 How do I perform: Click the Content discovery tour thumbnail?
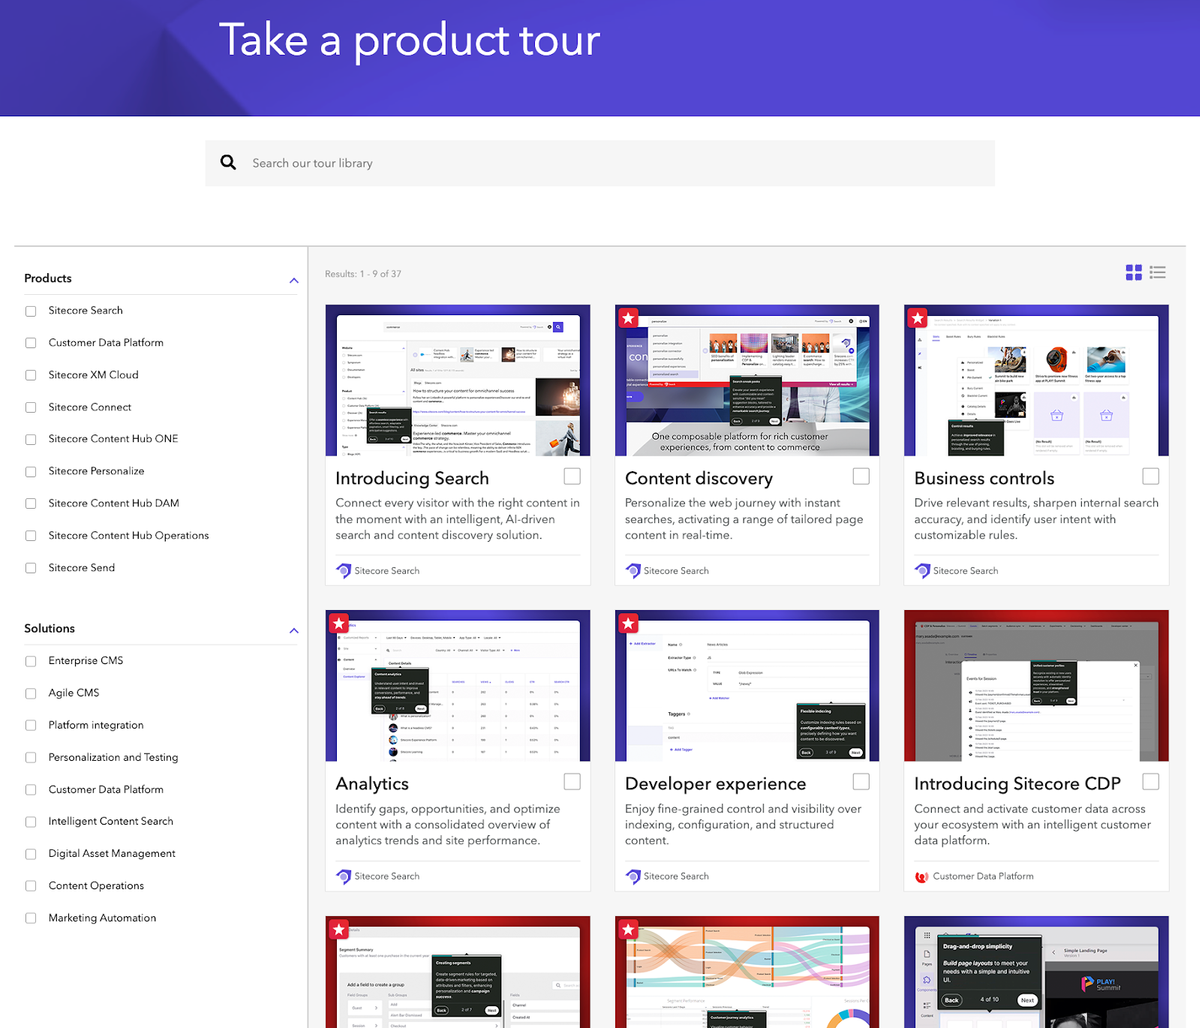[x=746, y=380]
